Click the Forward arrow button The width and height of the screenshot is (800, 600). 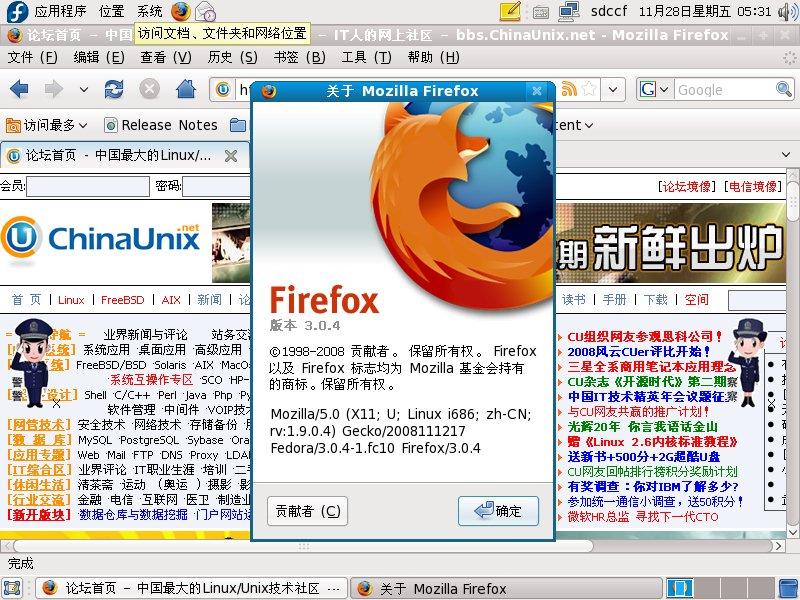[x=54, y=89]
